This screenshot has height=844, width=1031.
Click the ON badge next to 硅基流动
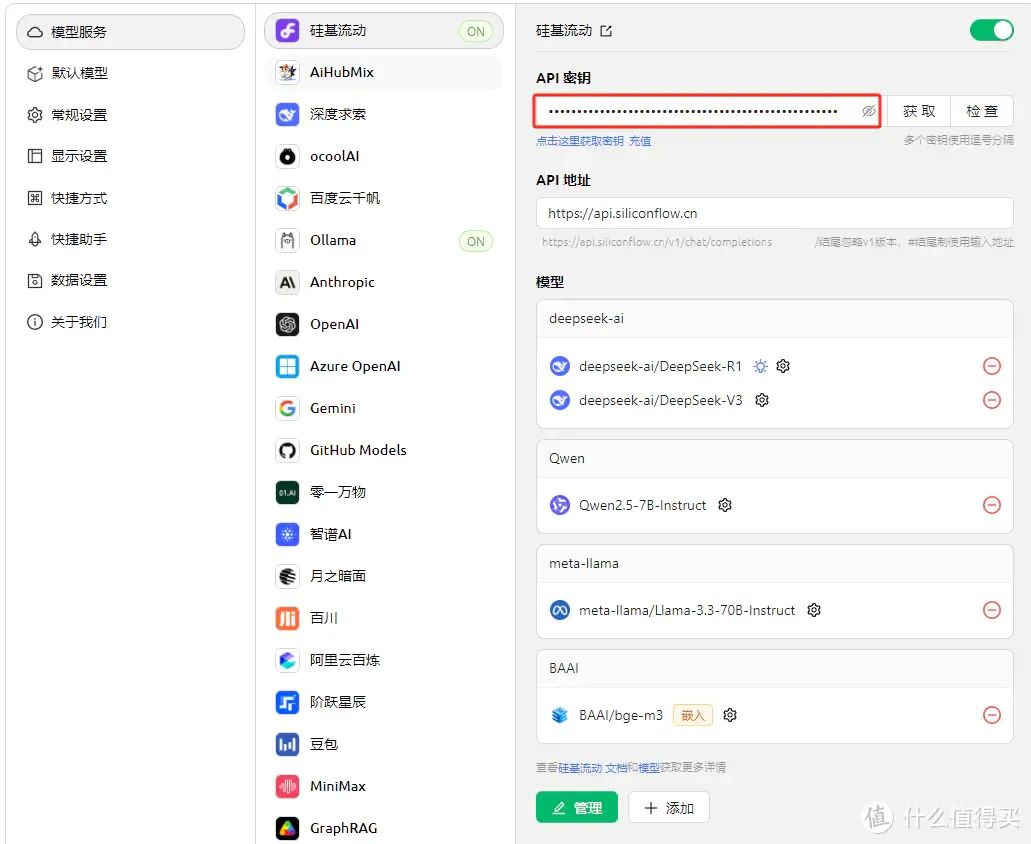[476, 31]
